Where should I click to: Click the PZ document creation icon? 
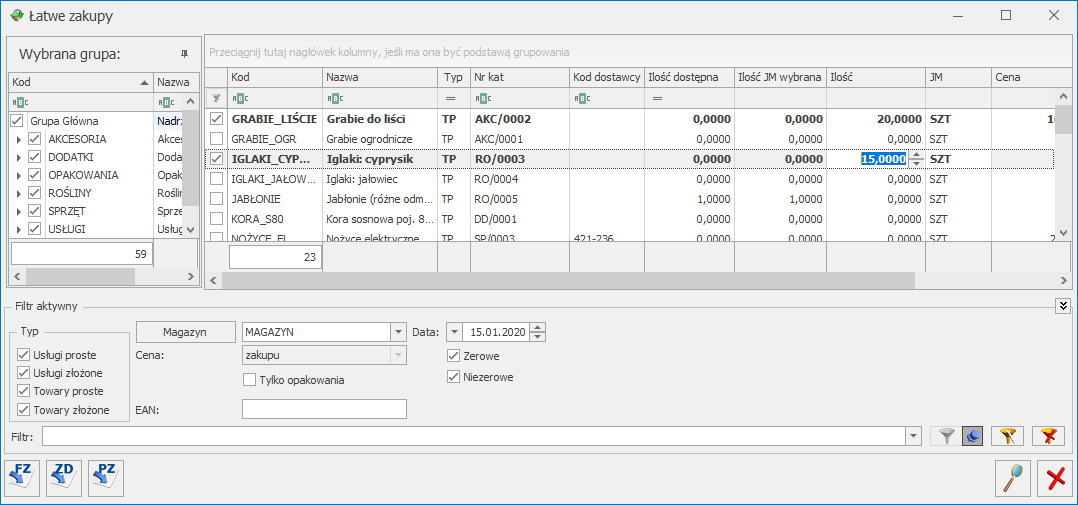(106, 477)
